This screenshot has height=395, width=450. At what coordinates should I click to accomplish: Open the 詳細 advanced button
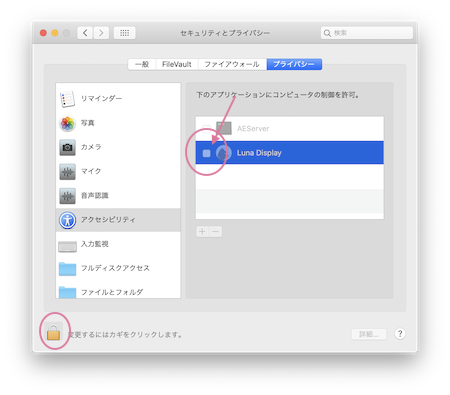[369, 334]
